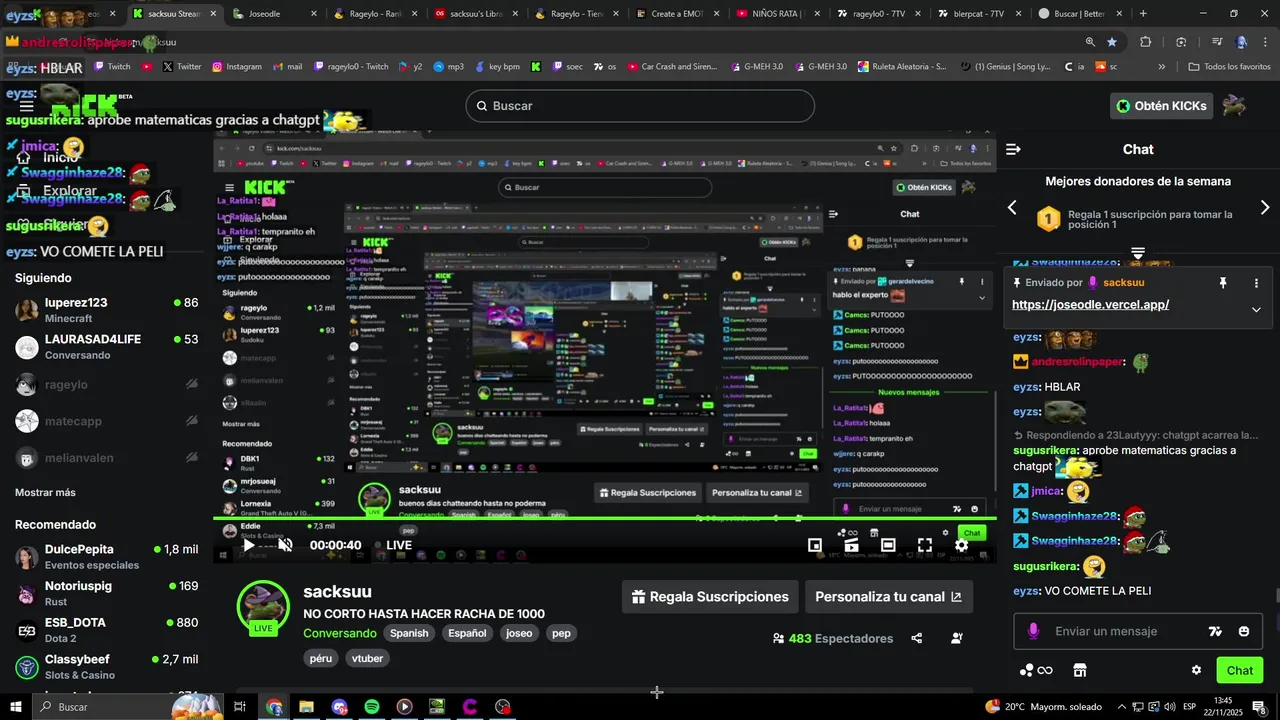Play the sacksuu stream video
Screen dimensions: 1280x720
pos(248,545)
